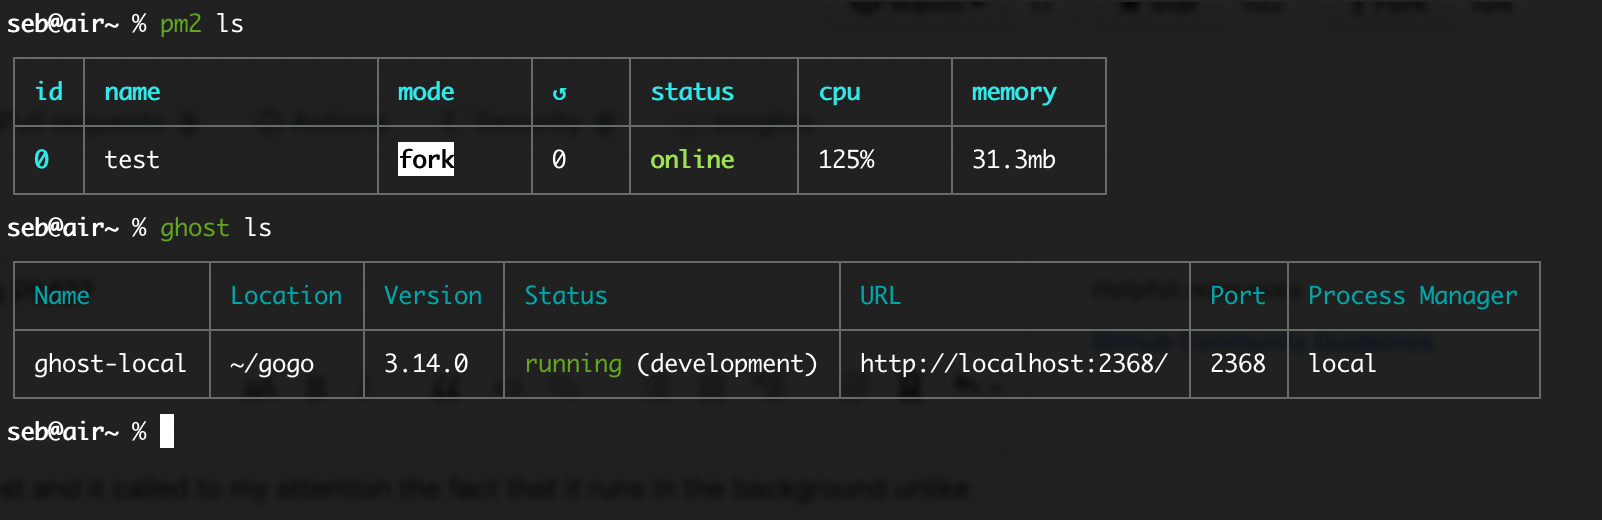Click the 31.3mb memory value
The width and height of the screenshot is (1602, 520).
(x=1013, y=160)
